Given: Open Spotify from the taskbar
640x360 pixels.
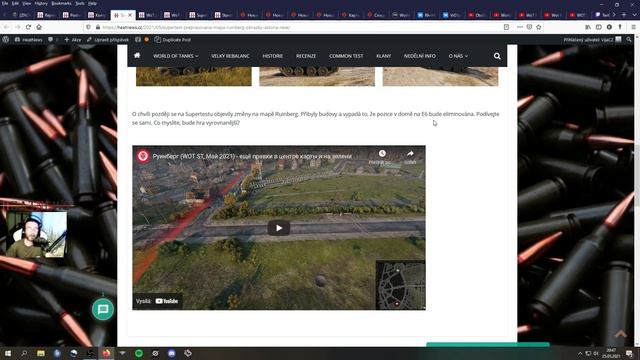Looking at the screenshot, I should point(139,353).
